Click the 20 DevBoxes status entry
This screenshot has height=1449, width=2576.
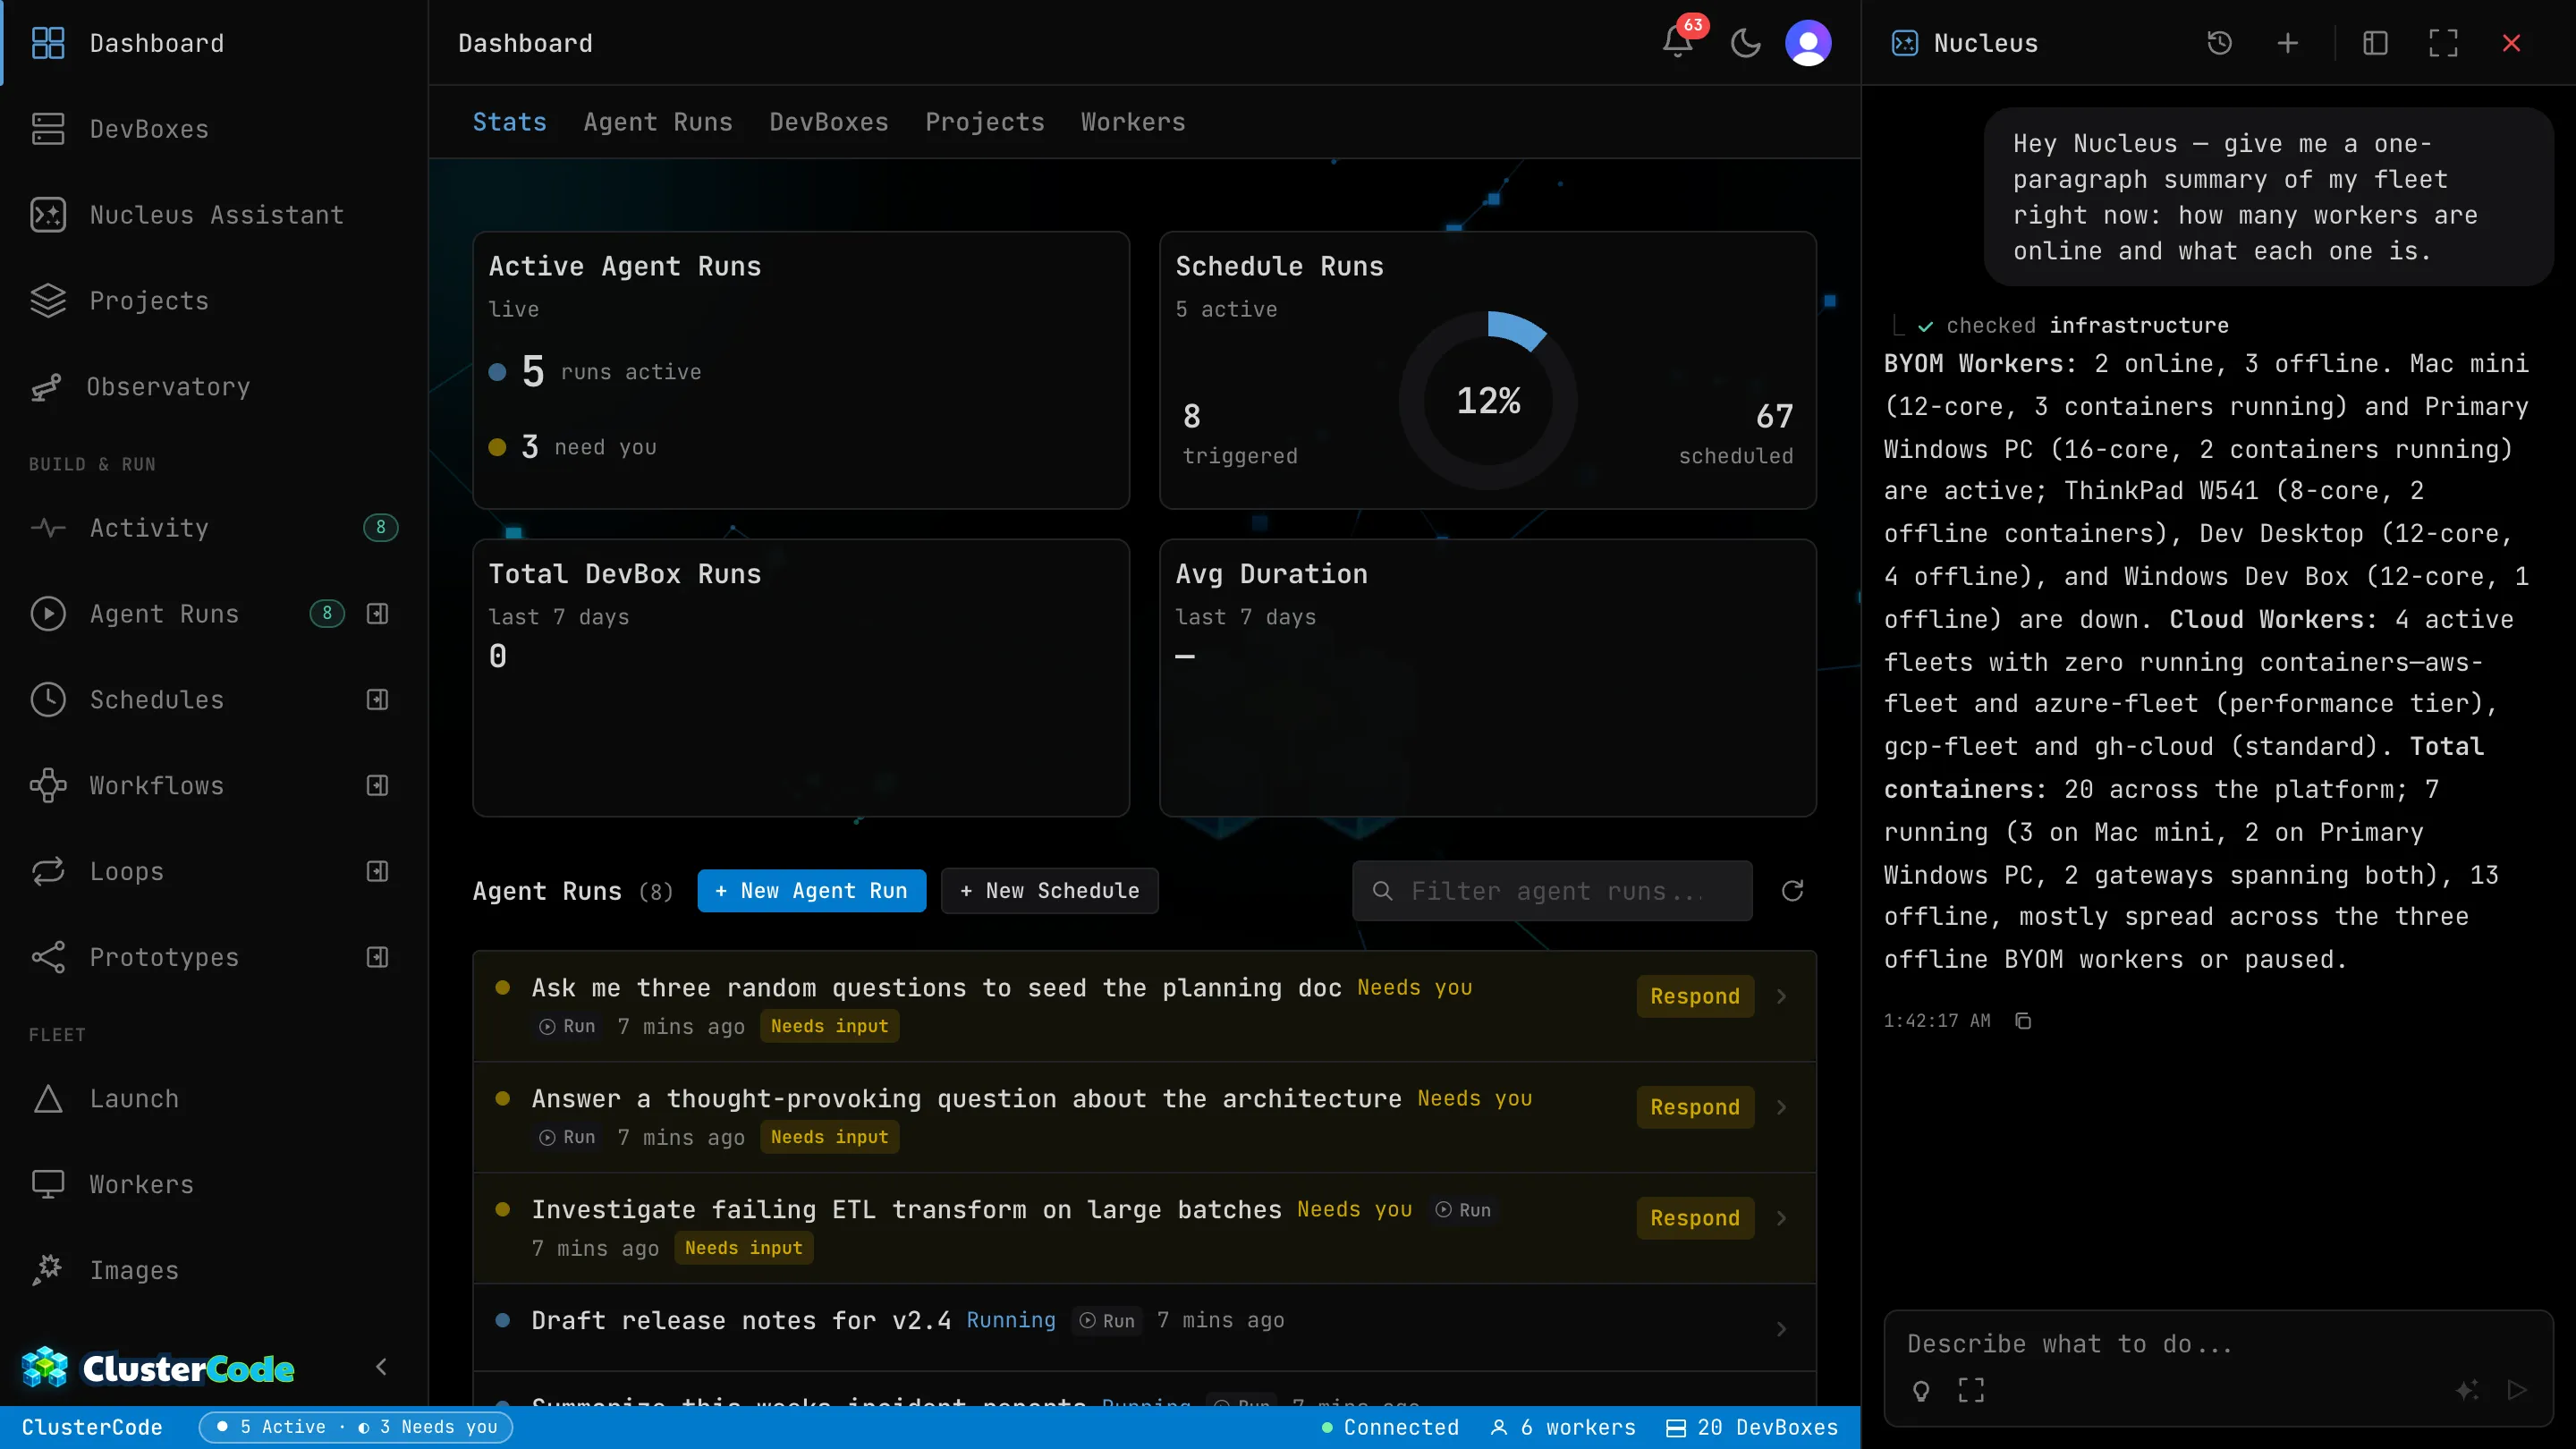(x=1752, y=1428)
